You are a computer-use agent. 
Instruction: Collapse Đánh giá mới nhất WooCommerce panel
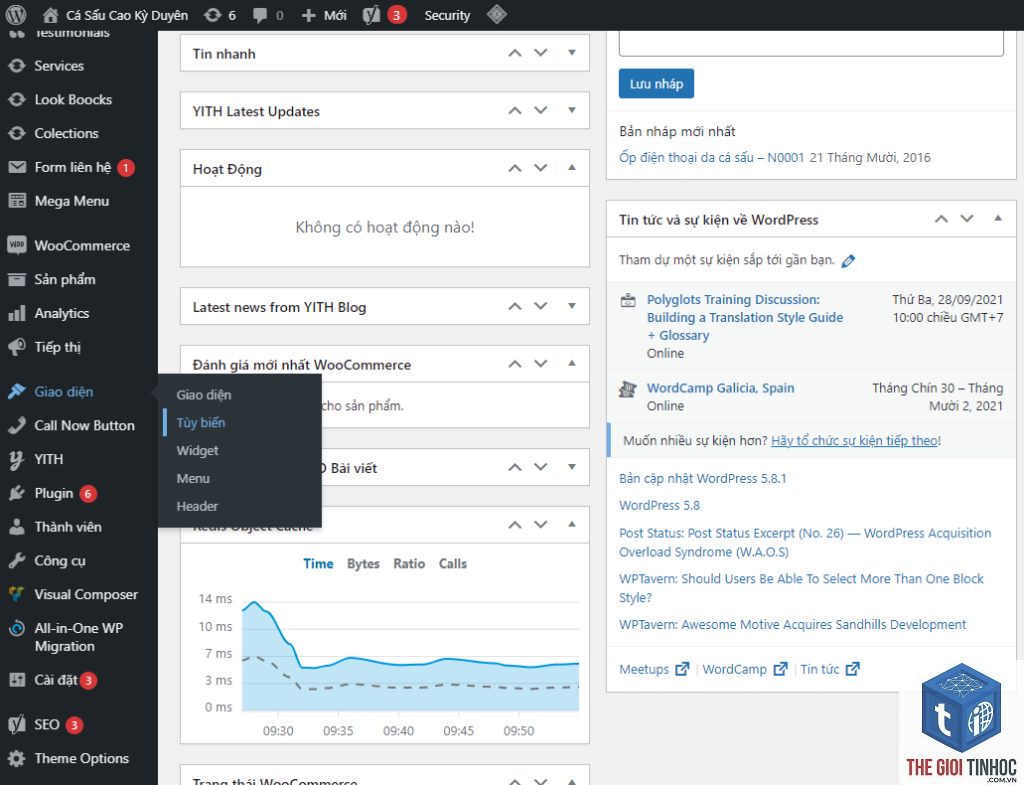572,363
